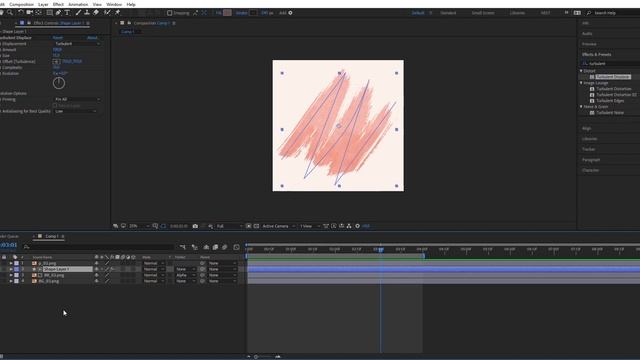The width and height of the screenshot is (640, 360).
Task: Open the Animation menu
Action: tap(78, 4)
